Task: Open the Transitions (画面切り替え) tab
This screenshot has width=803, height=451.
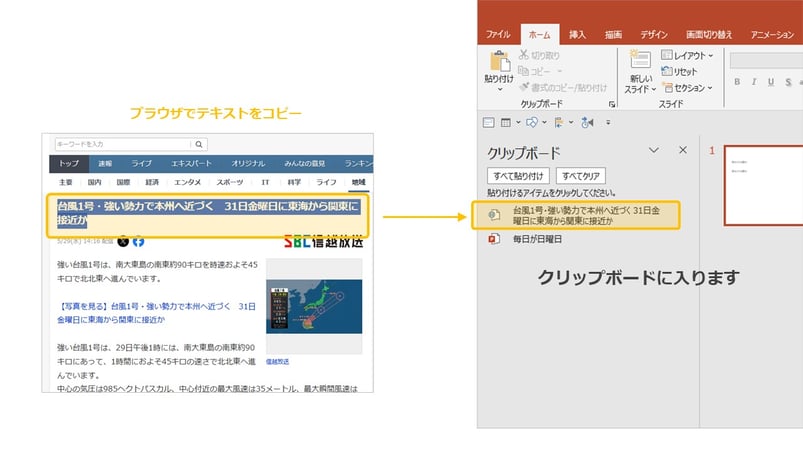Action: pos(709,34)
